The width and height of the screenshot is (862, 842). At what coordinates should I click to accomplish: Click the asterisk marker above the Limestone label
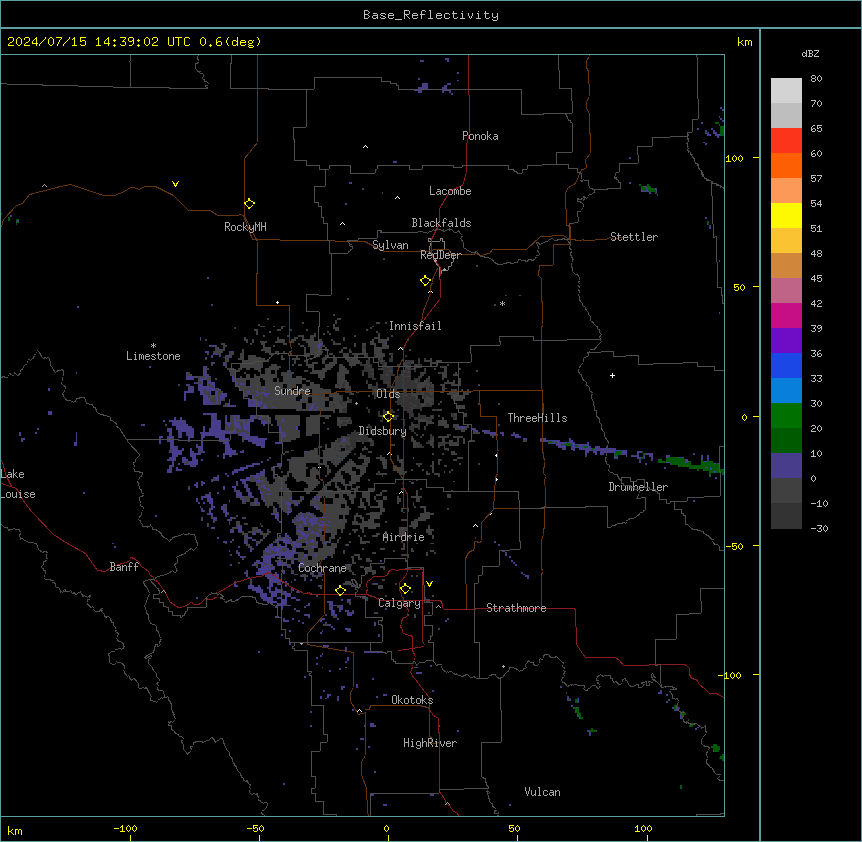[153, 346]
